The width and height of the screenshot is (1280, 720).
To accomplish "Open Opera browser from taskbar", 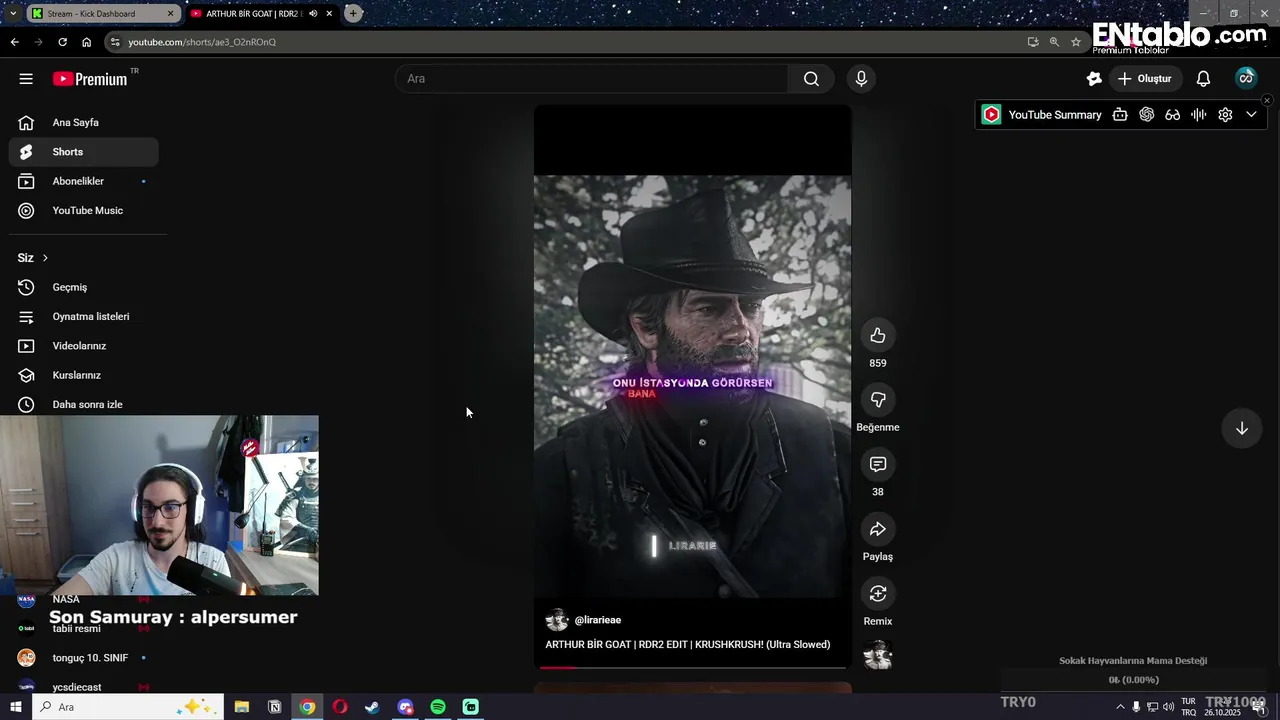I will (x=340, y=707).
